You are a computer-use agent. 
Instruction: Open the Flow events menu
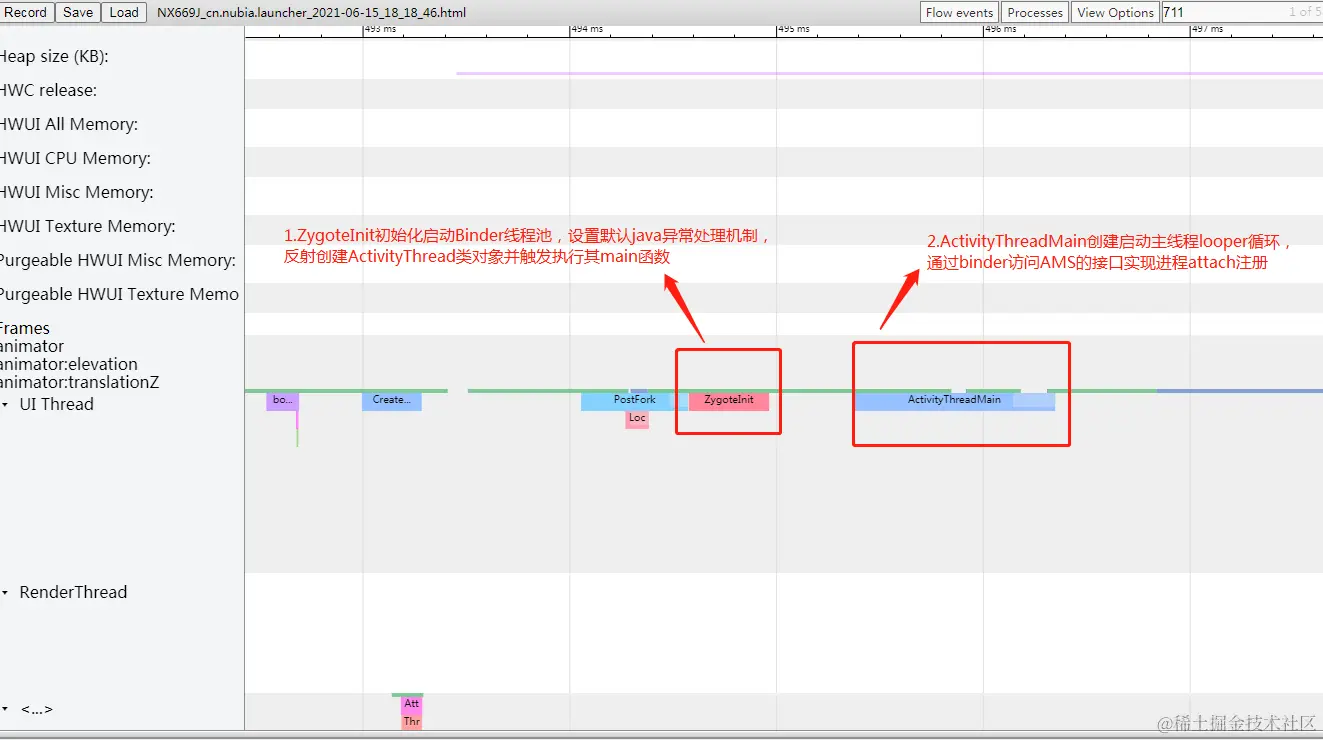[959, 12]
